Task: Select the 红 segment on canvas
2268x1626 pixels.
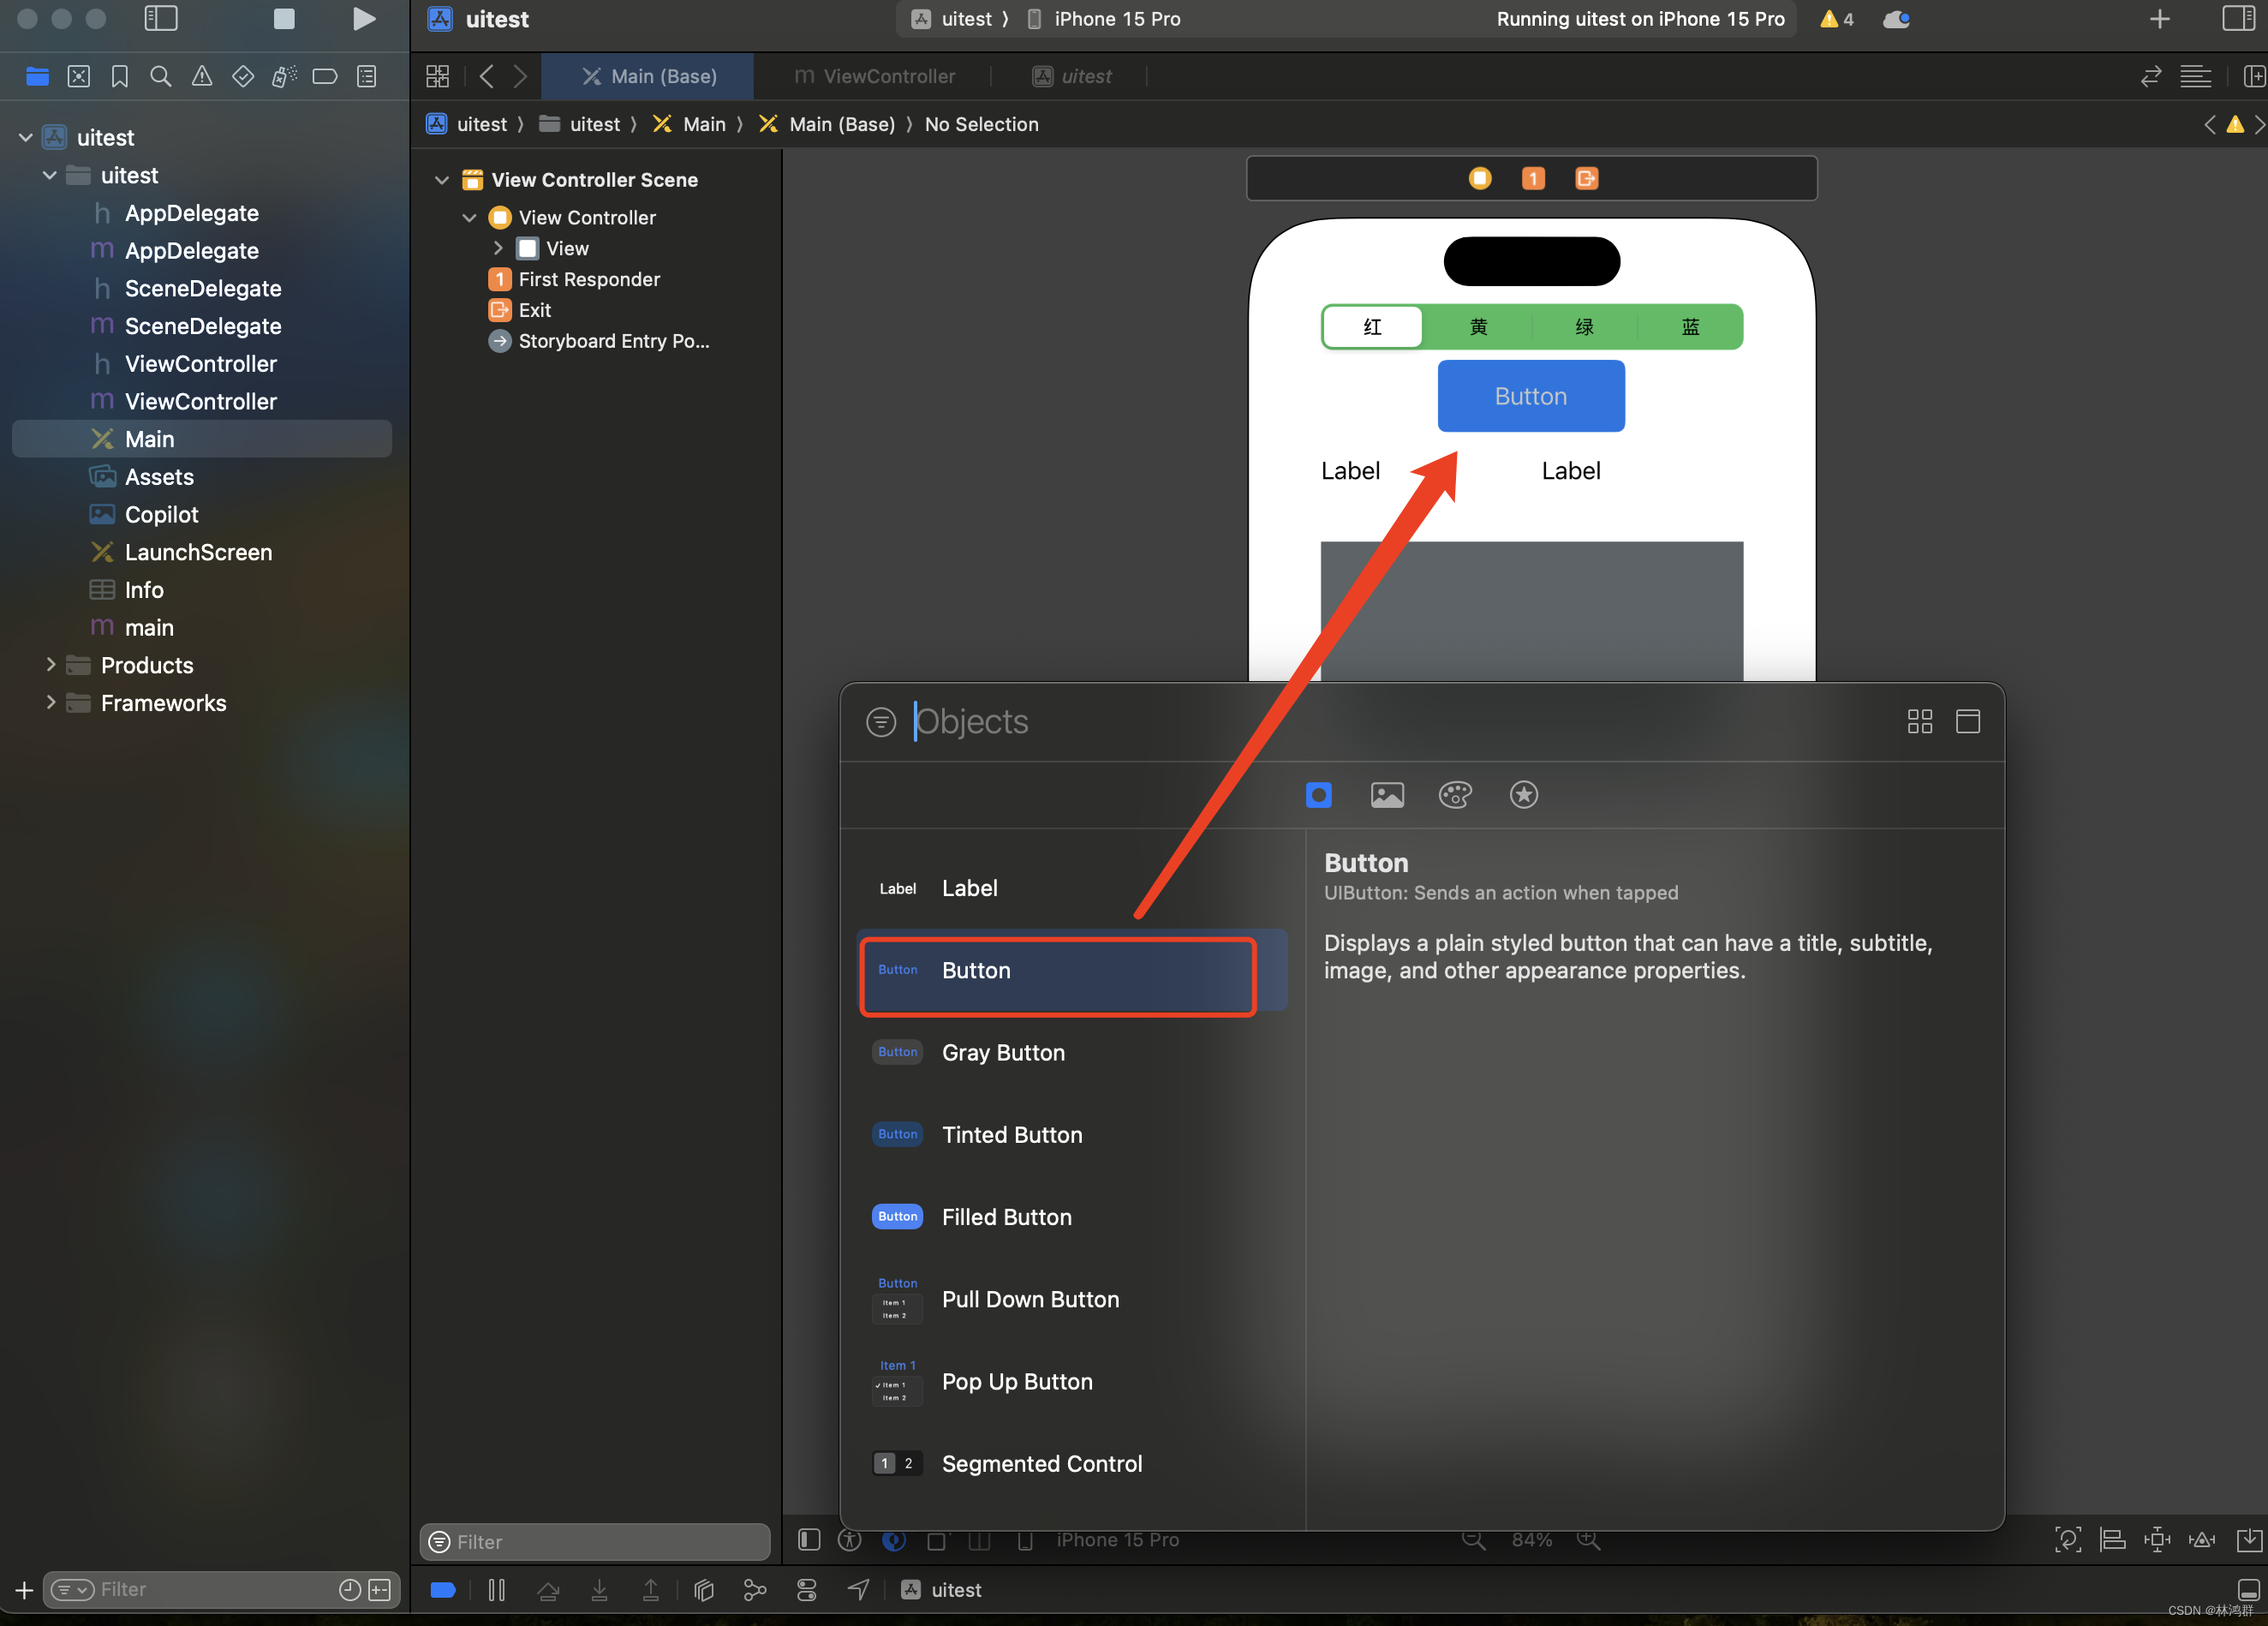Action: point(1372,327)
